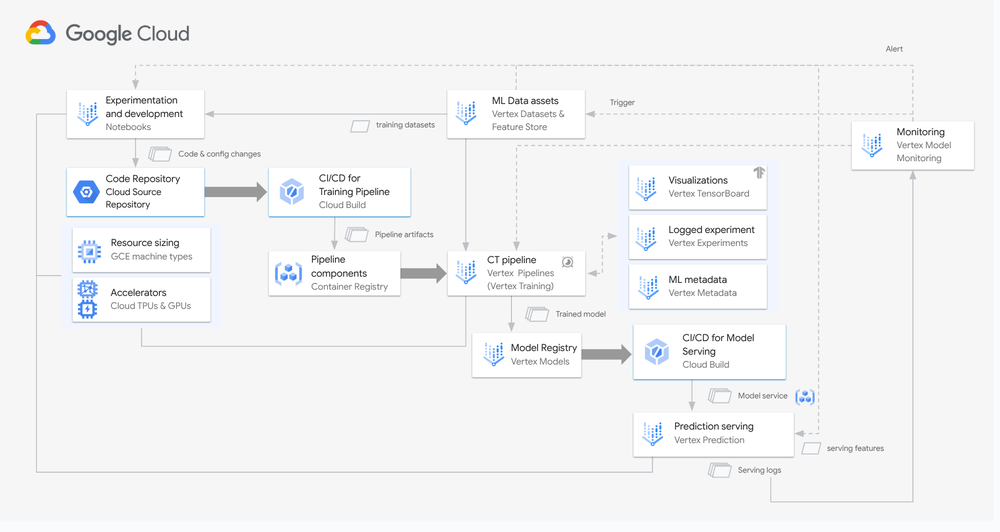The image size is (1000, 532).
Task: Click the Monitoring title
Action: click(920, 131)
